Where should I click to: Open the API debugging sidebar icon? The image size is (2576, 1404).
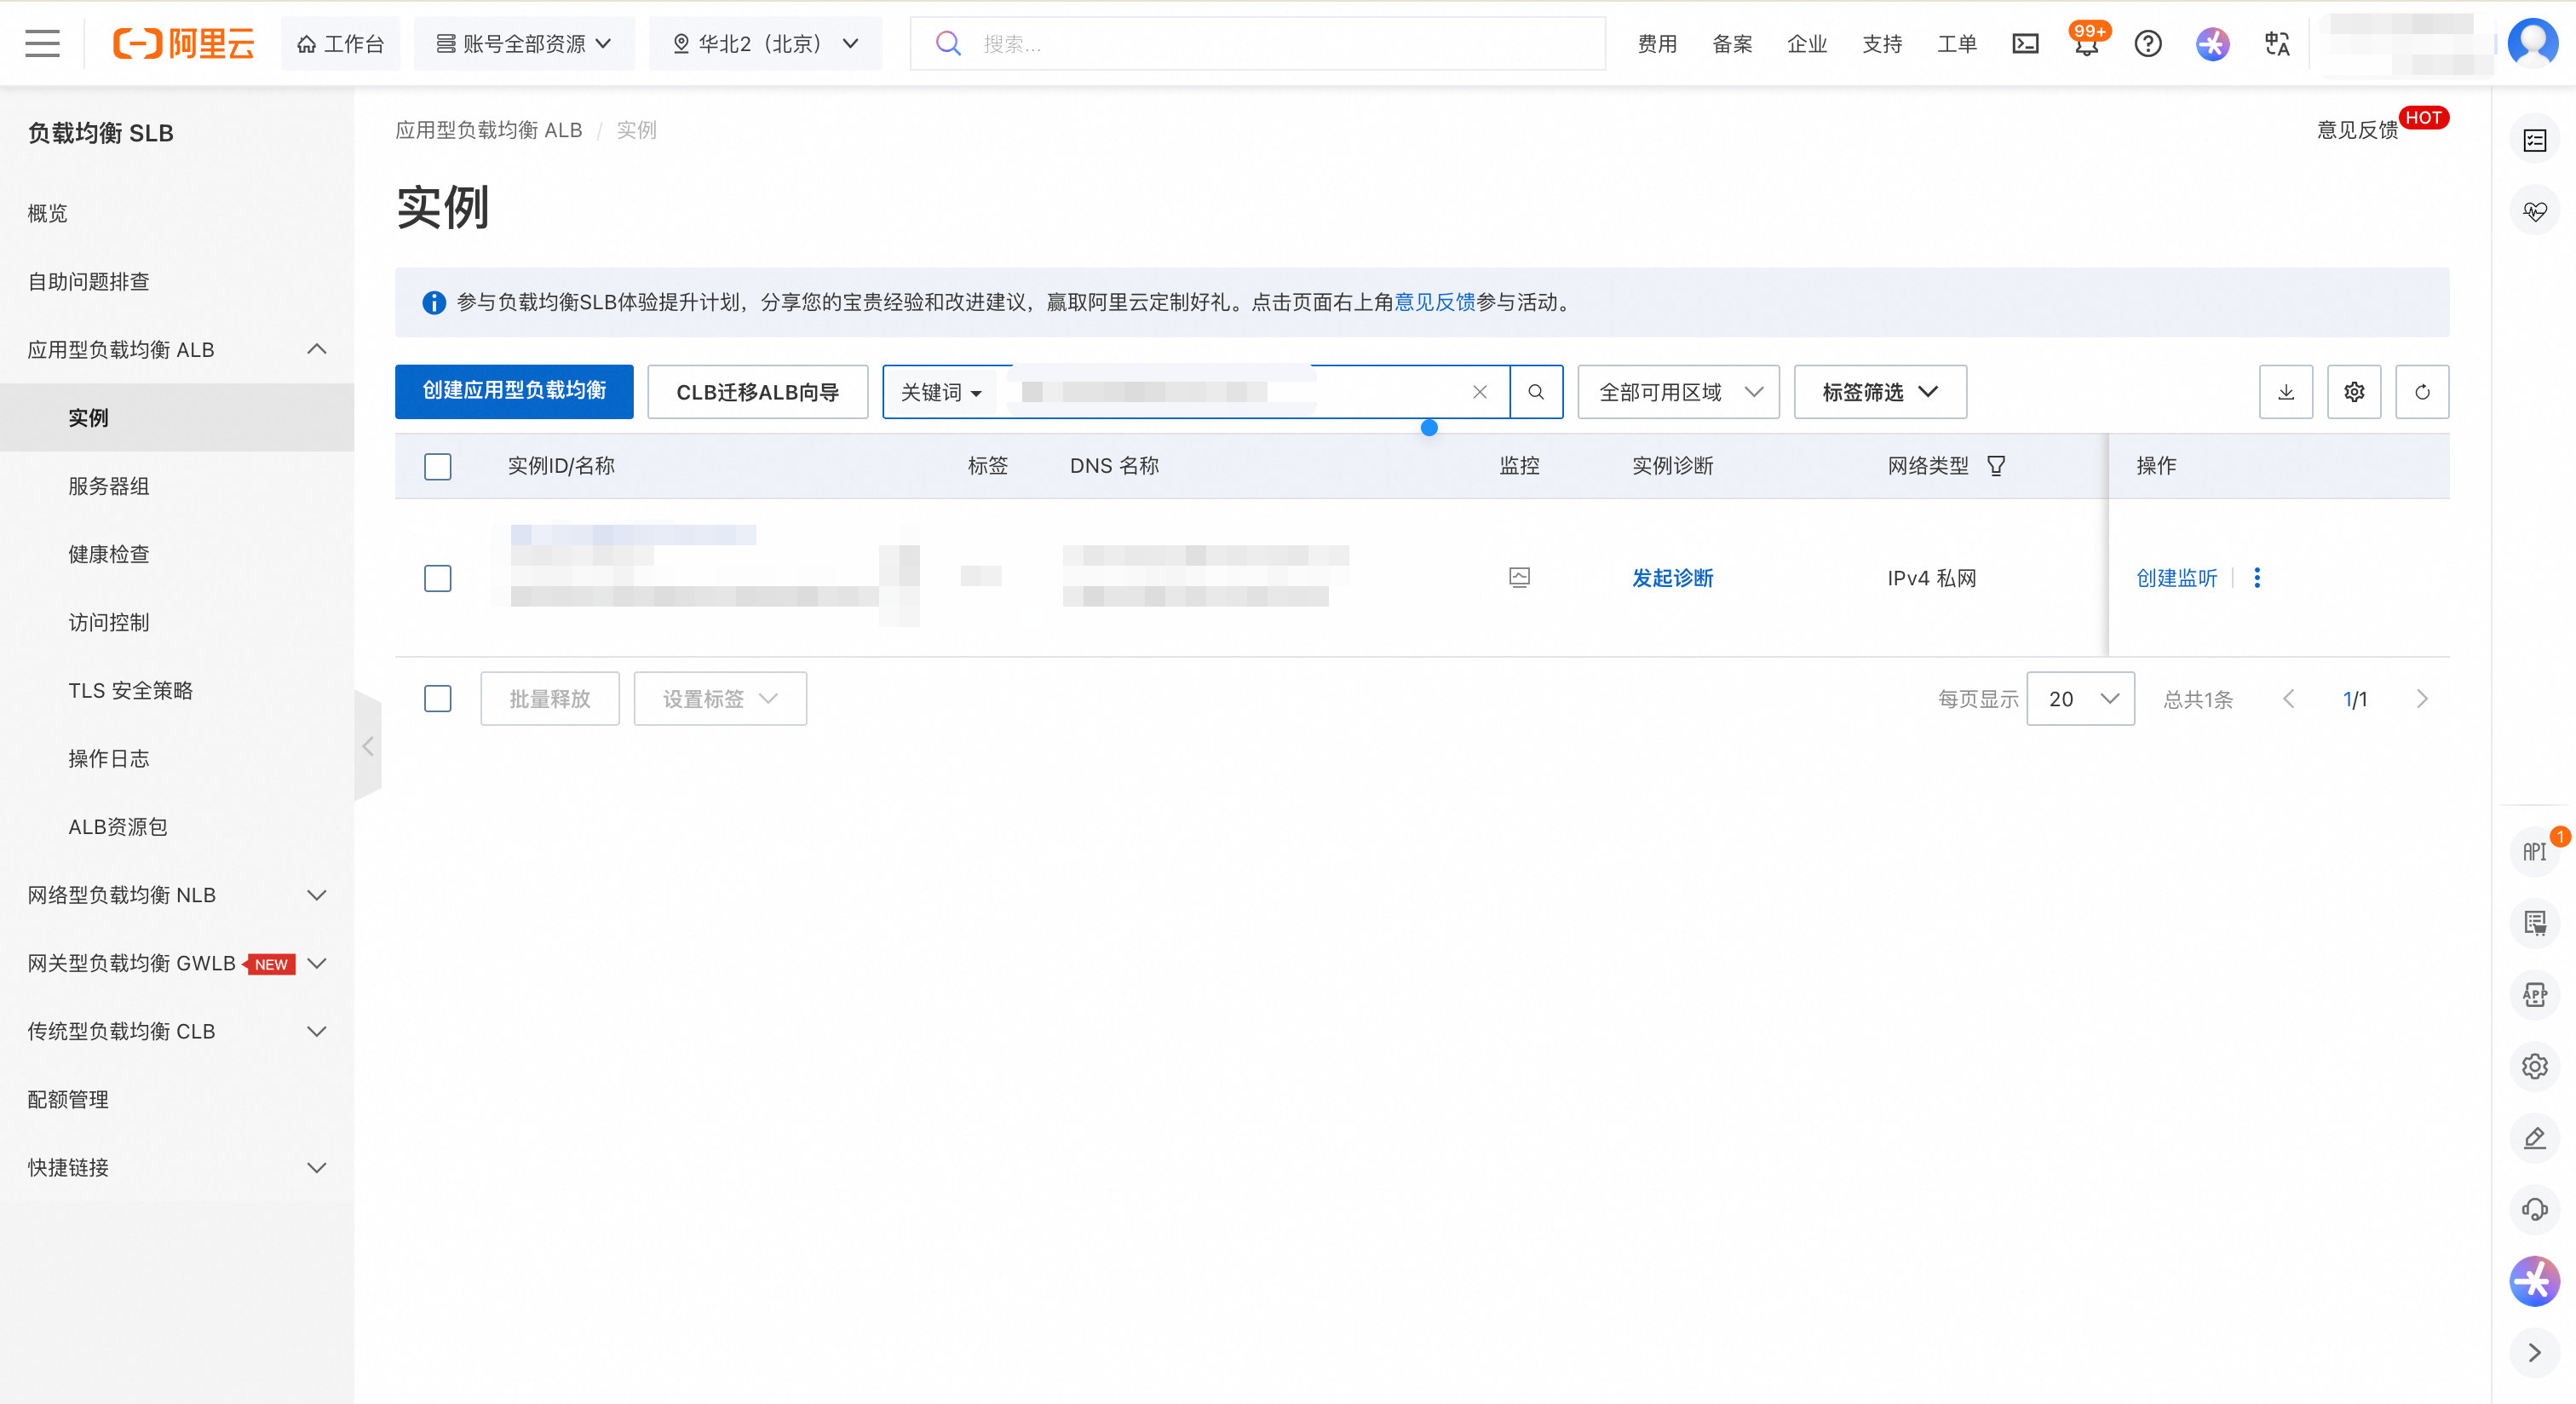(x=2533, y=852)
